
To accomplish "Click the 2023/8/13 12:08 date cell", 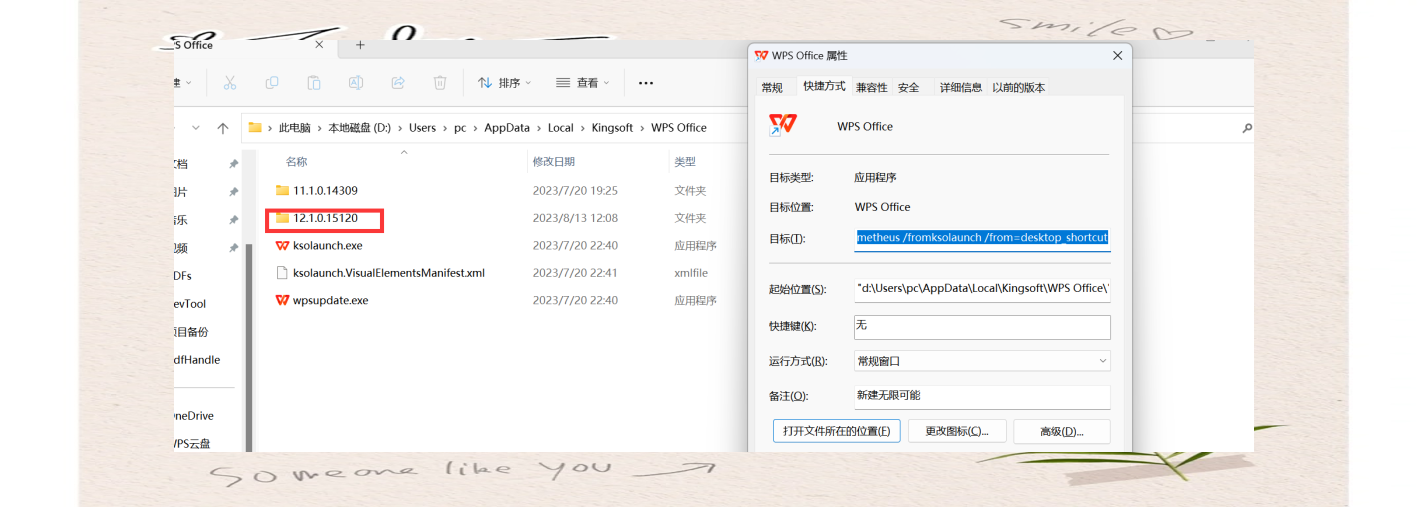I will click(x=574, y=218).
